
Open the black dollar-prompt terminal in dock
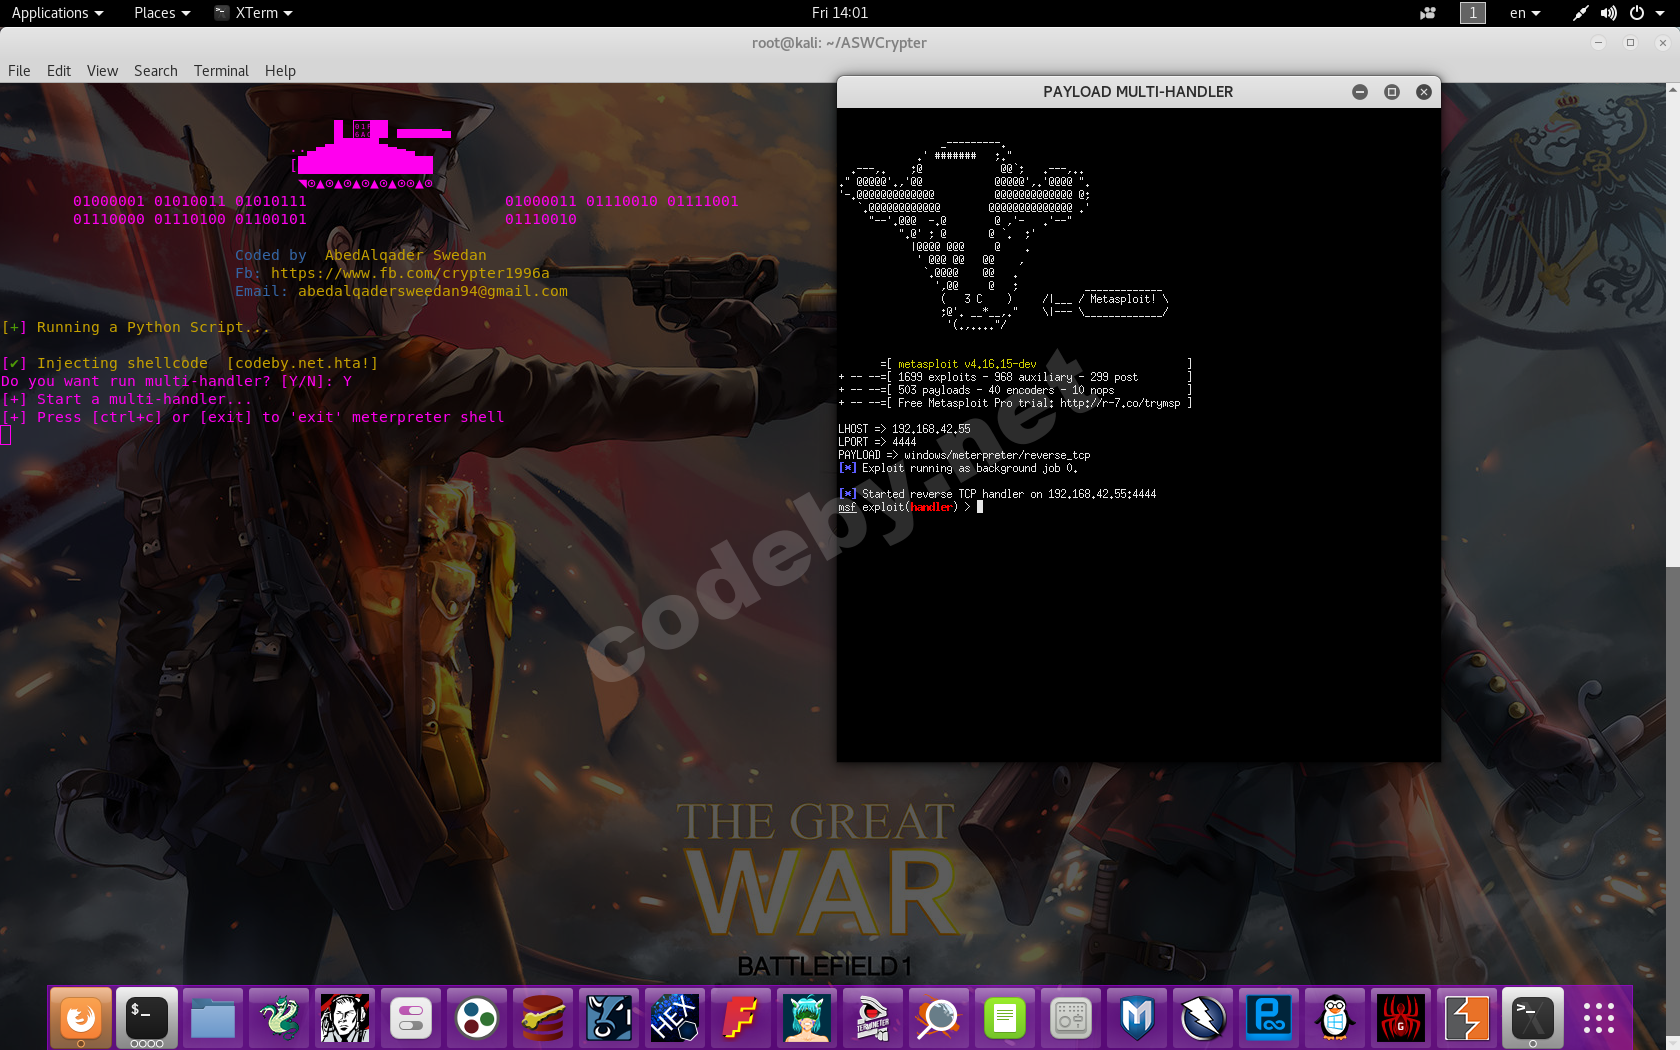click(147, 1018)
